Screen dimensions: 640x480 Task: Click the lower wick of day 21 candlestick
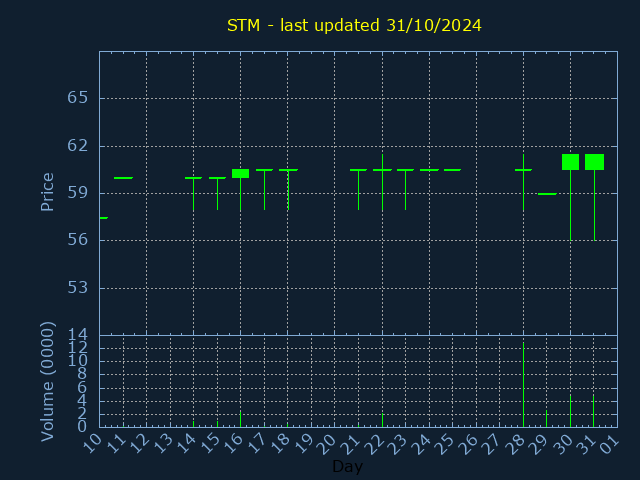[x=358, y=190]
